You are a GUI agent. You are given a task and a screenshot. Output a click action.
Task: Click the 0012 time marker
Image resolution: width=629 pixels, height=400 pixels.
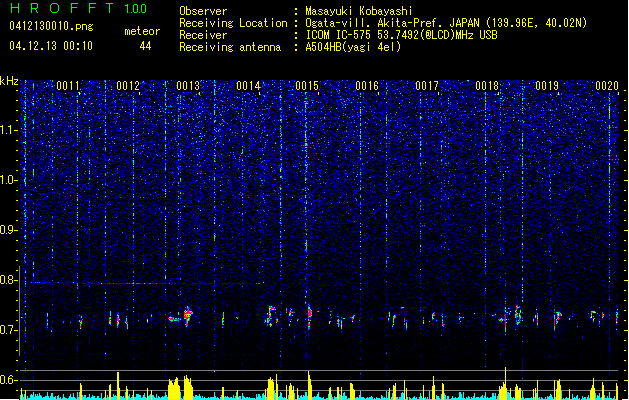click(x=128, y=86)
